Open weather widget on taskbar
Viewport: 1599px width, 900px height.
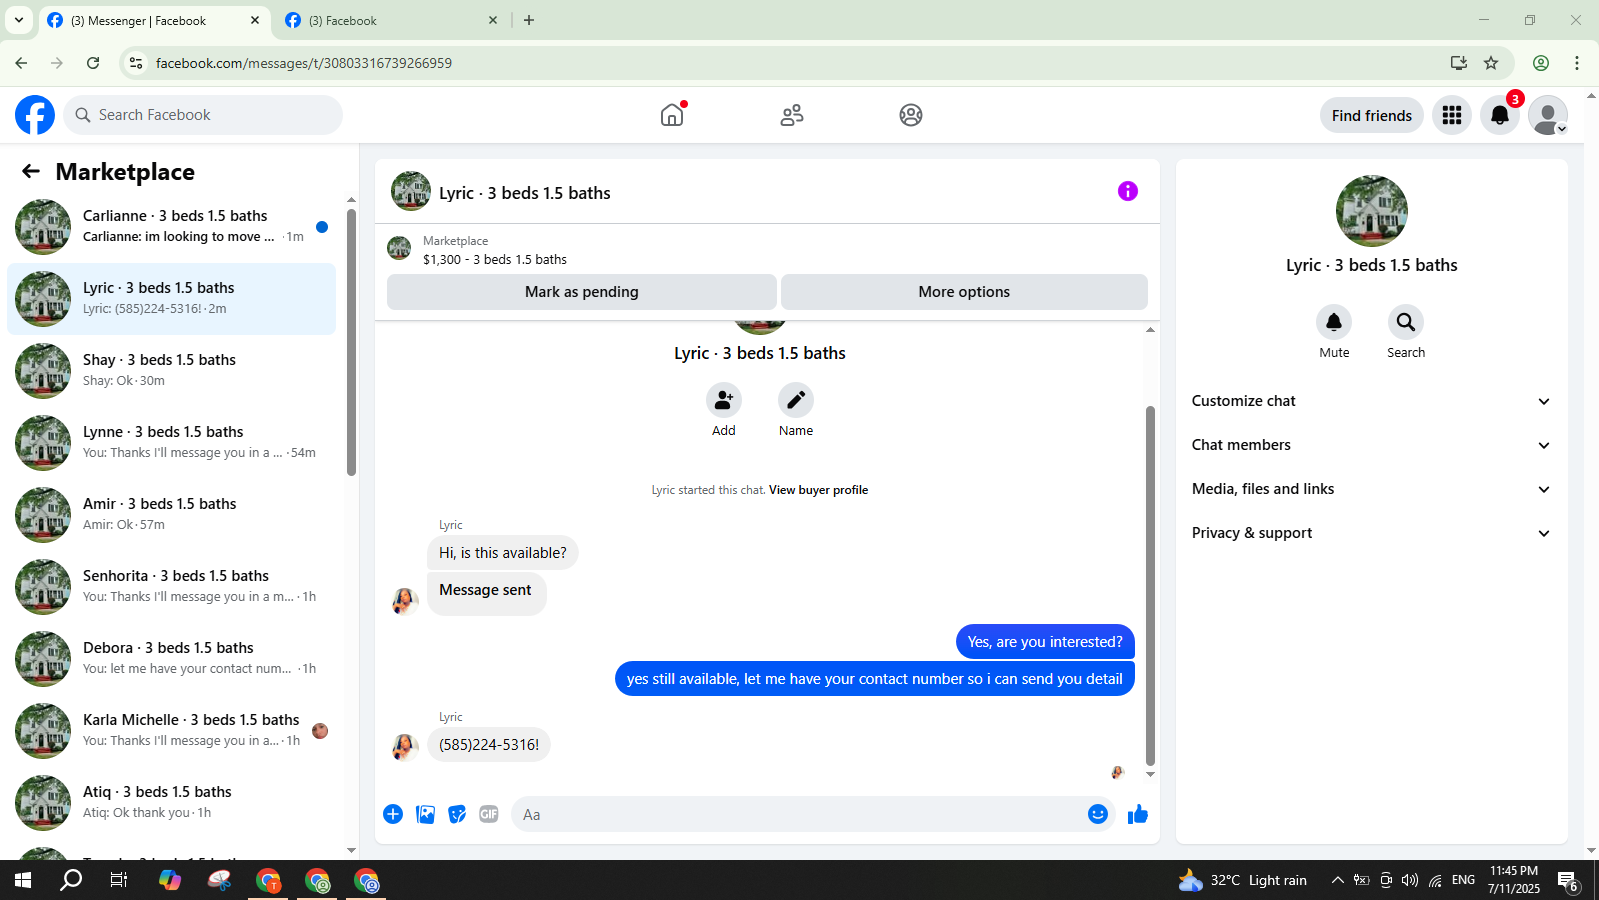tap(1243, 880)
